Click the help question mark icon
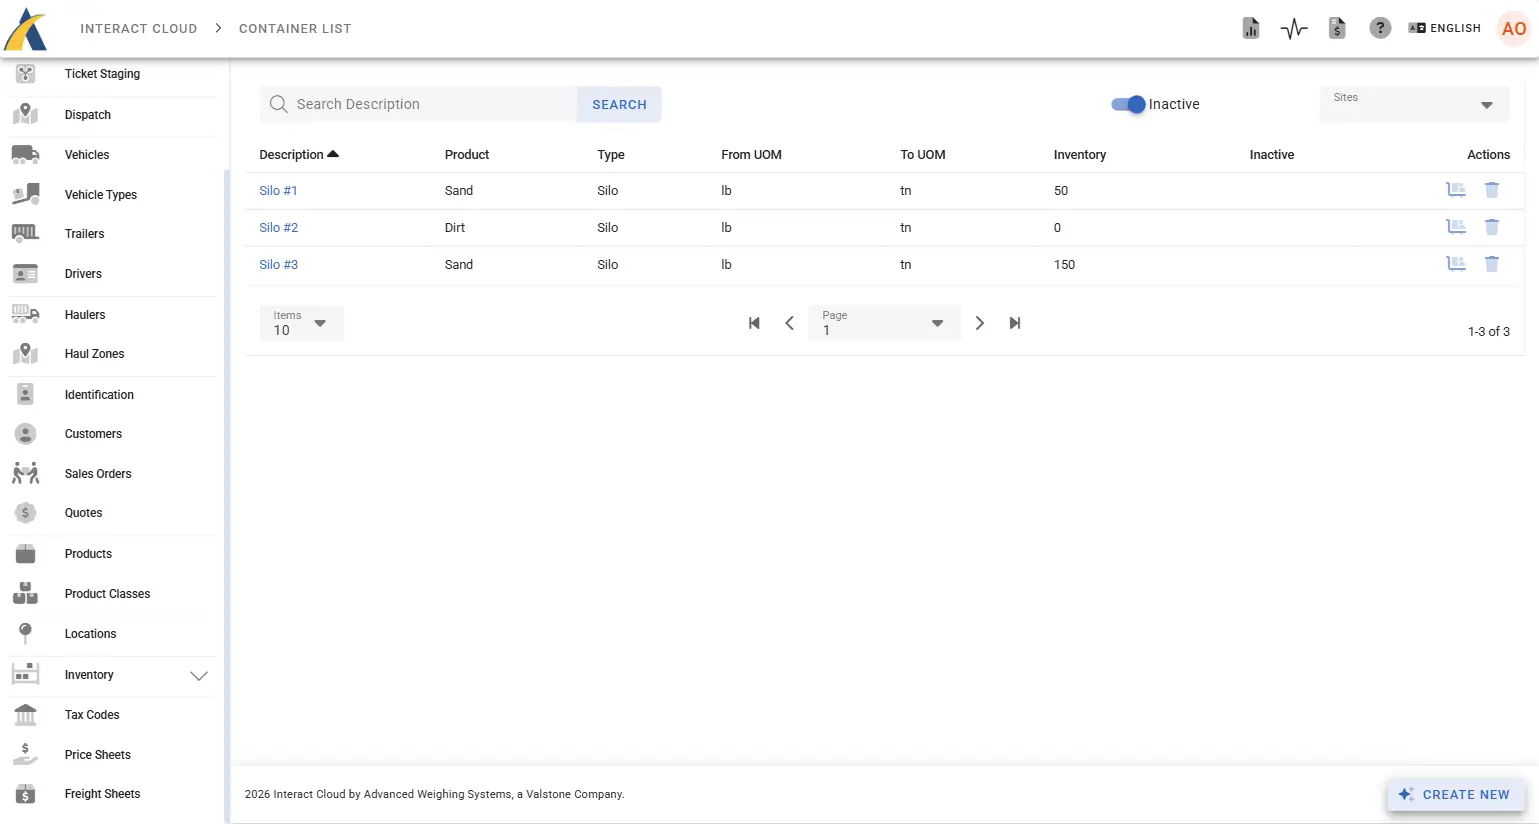The height and width of the screenshot is (824, 1539). coord(1380,28)
